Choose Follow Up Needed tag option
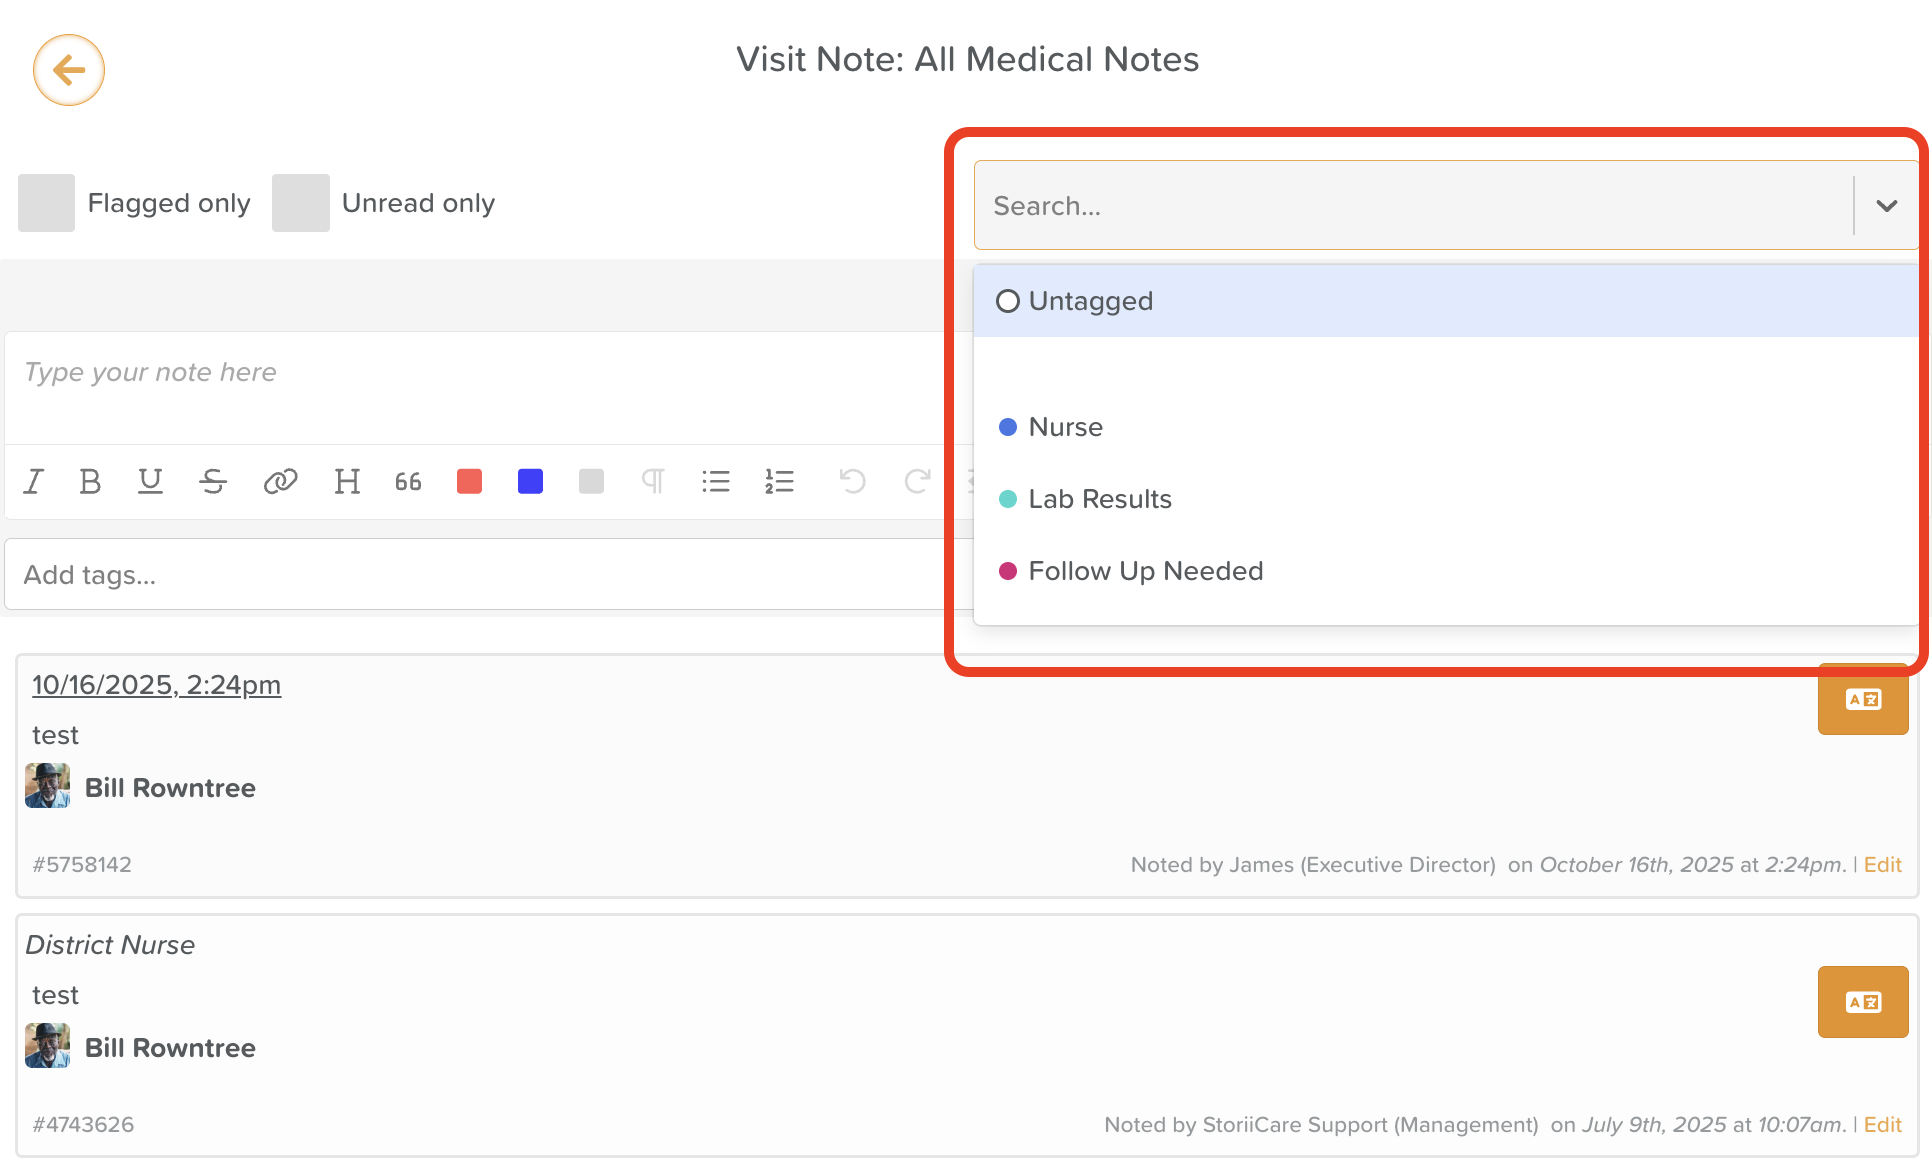 click(x=1145, y=571)
